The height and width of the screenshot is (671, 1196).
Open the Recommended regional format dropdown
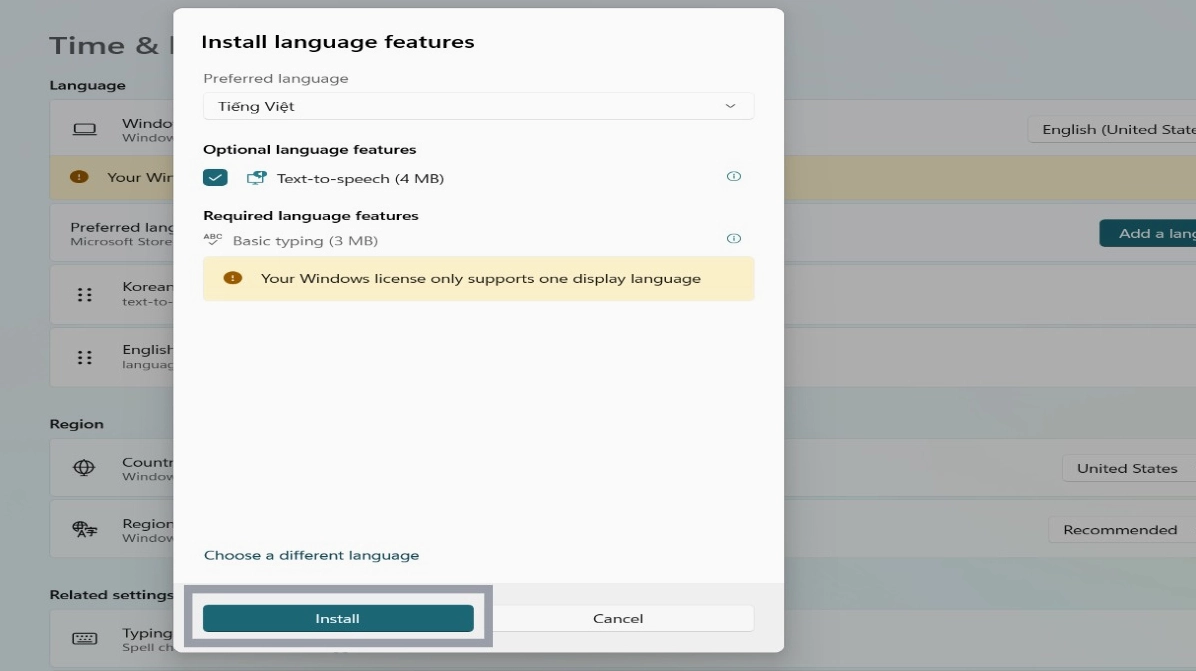pyautogui.click(x=1120, y=529)
